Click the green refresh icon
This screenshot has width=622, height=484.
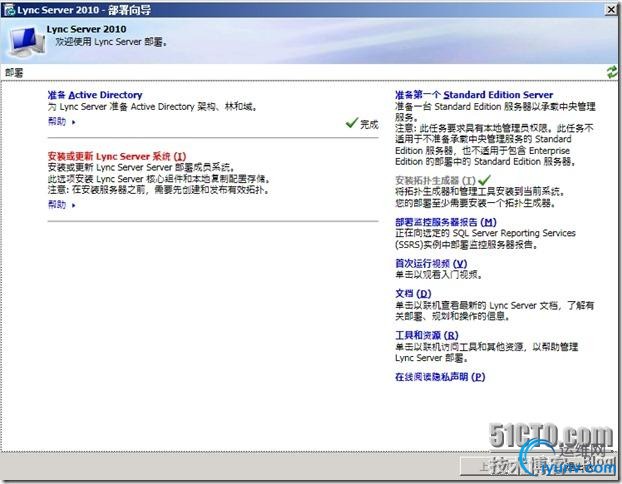point(612,73)
